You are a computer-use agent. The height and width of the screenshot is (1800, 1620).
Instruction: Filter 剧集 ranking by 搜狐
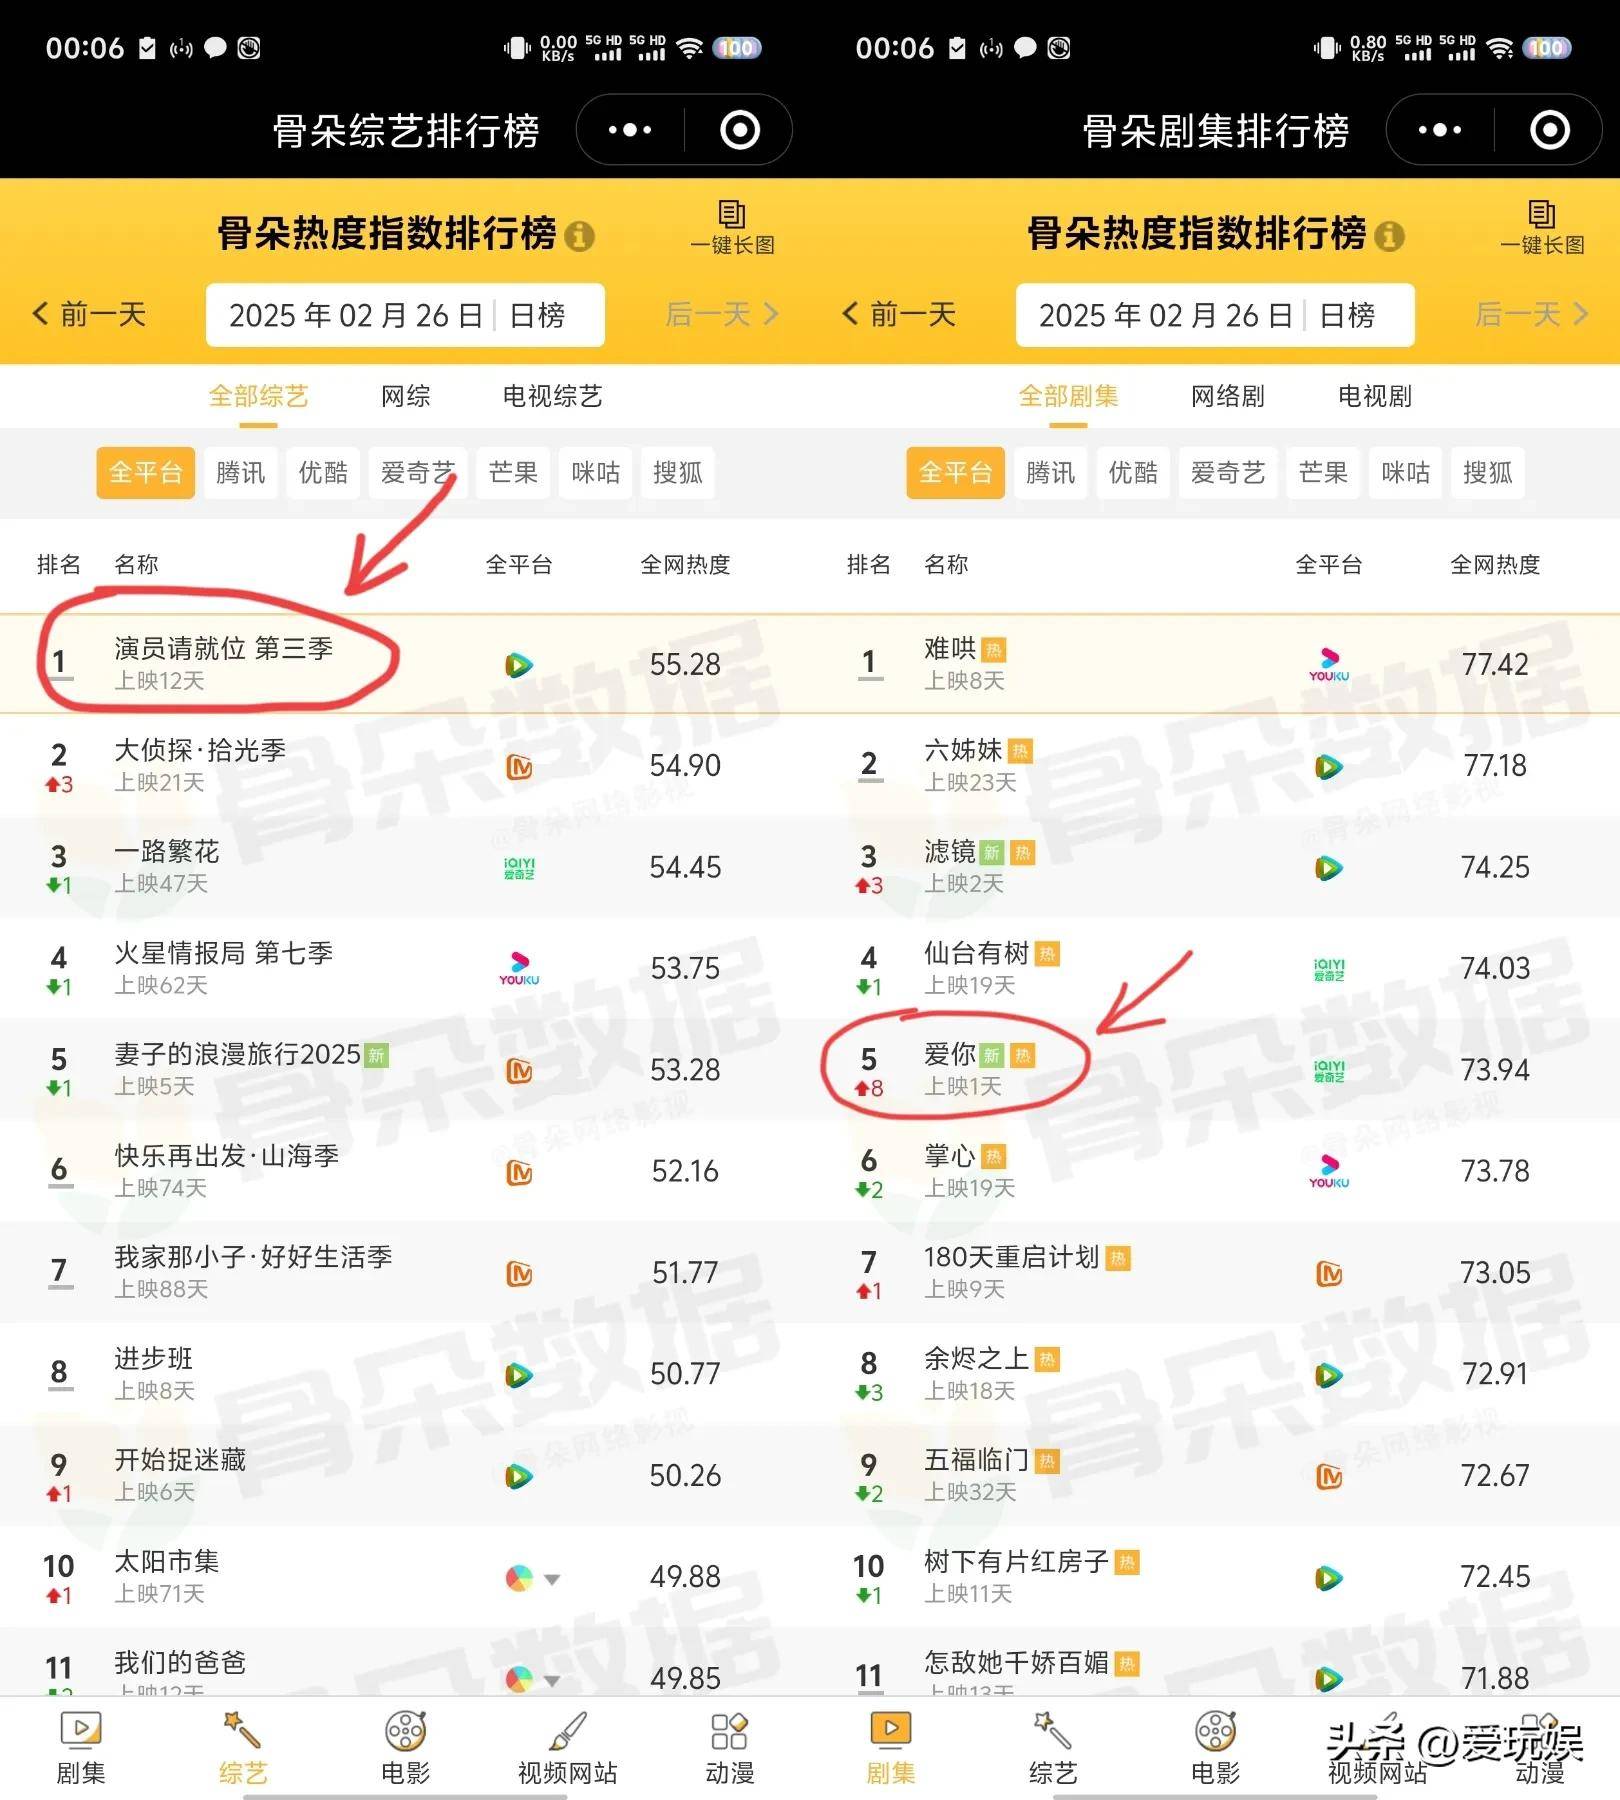(x=1488, y=472)
